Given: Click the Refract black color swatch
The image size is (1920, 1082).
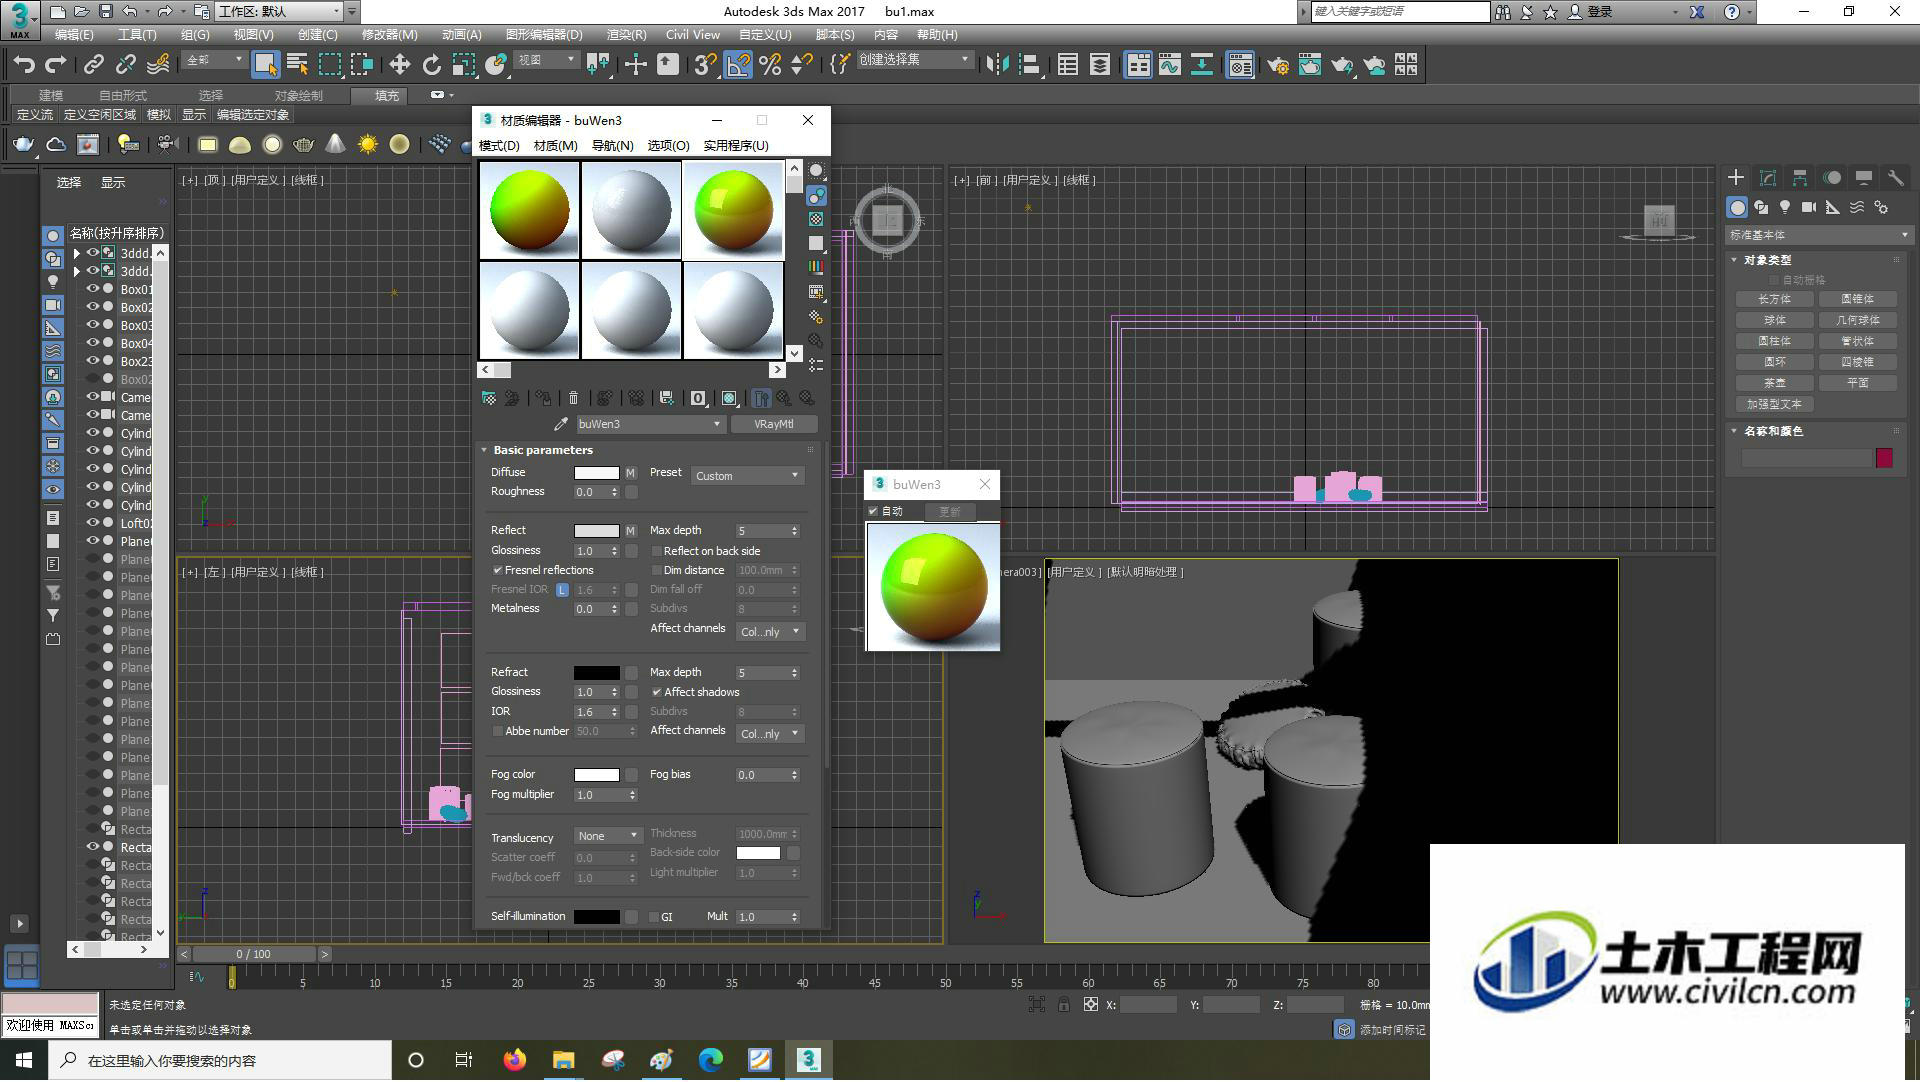Looking at the screenshot, I should pos(597,673).
